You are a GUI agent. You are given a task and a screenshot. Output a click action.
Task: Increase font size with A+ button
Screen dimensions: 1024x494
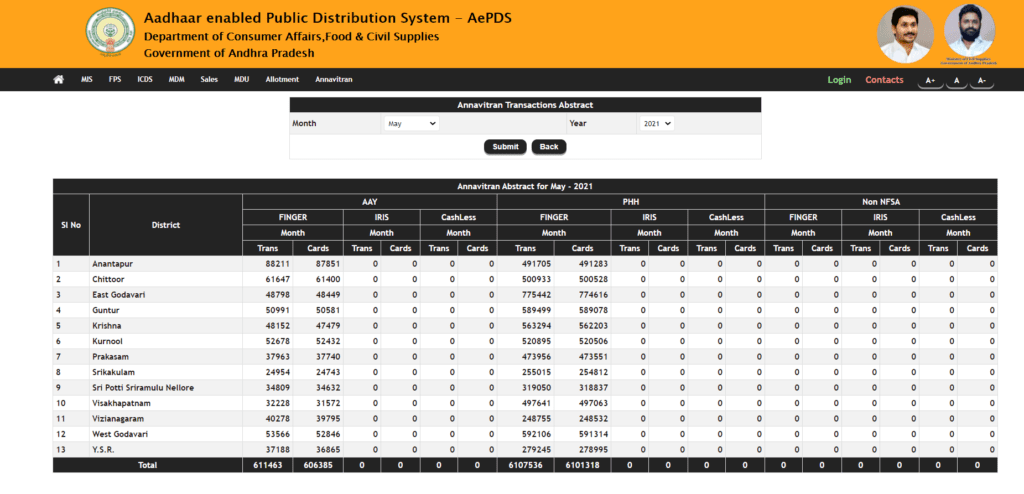point(931,81)
